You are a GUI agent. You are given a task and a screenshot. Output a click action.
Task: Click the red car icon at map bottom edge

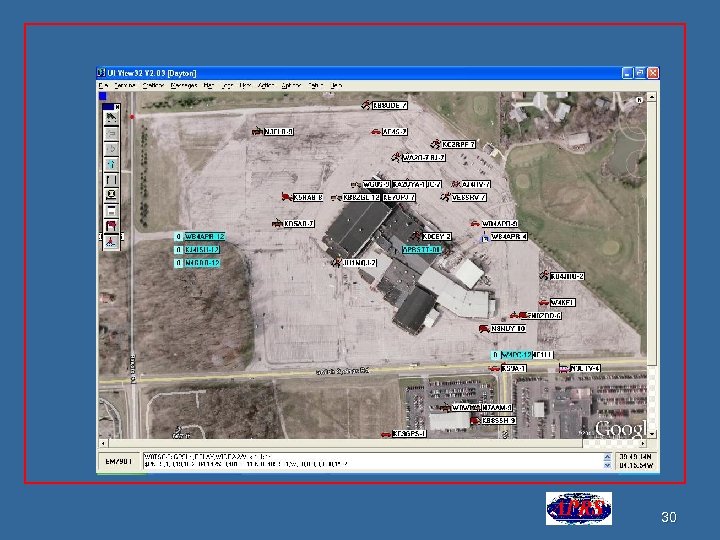(x=386, y=434)
